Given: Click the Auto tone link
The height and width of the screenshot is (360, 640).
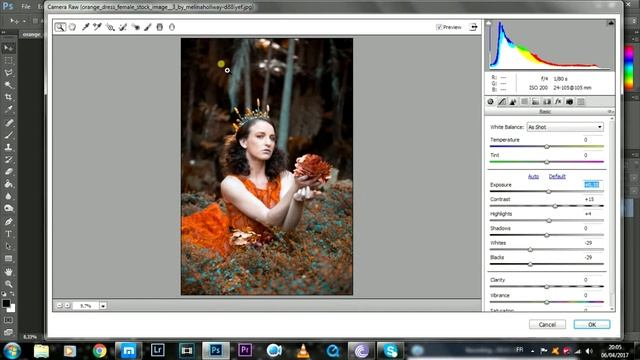Looking at the screenshot, I should tap(533, 176).
